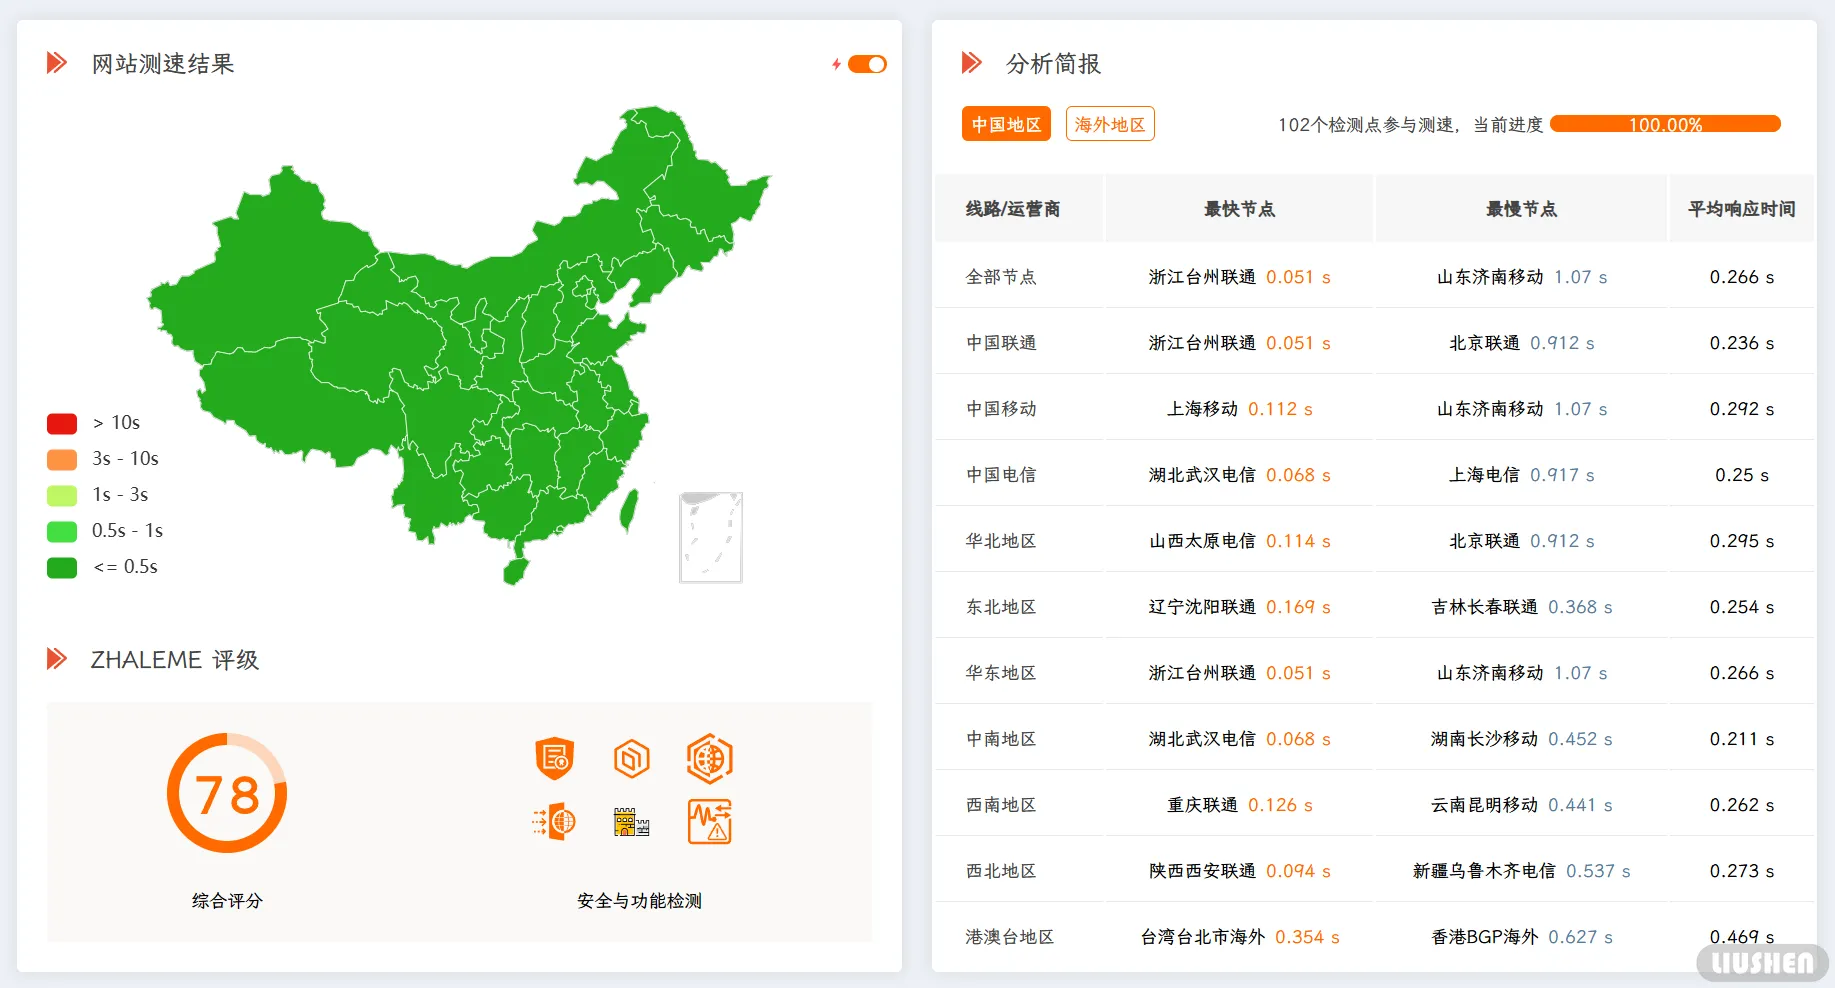Switch to the 最快节点 column header
Viewport: 1835px width, 988px height.
[x=1238, y=208]
